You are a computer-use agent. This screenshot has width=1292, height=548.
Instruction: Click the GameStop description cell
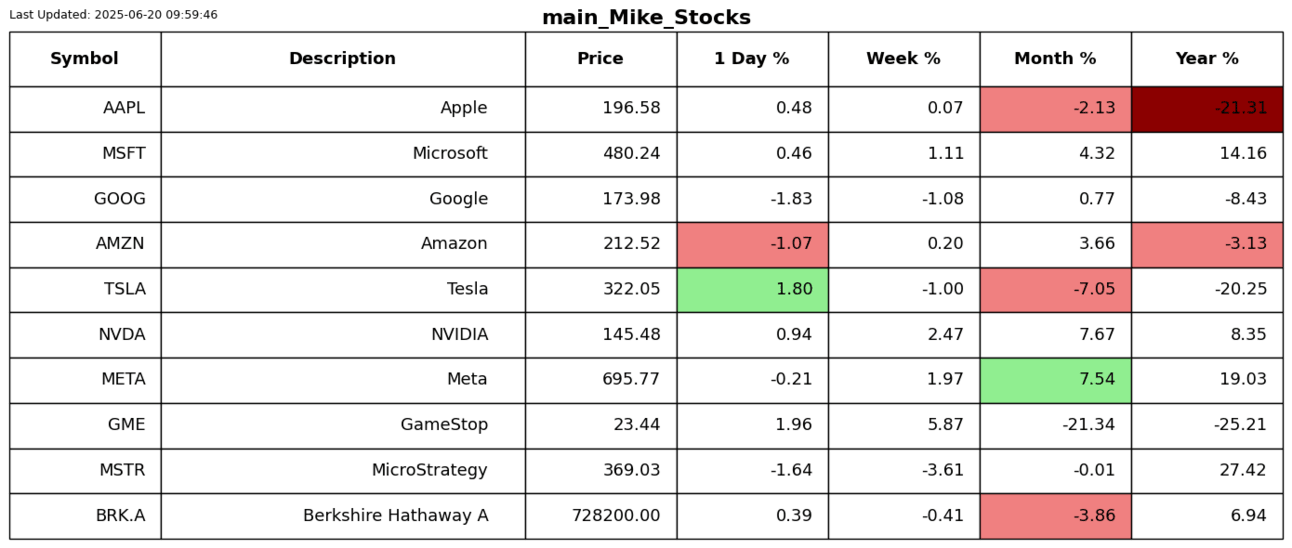point(342,425)
